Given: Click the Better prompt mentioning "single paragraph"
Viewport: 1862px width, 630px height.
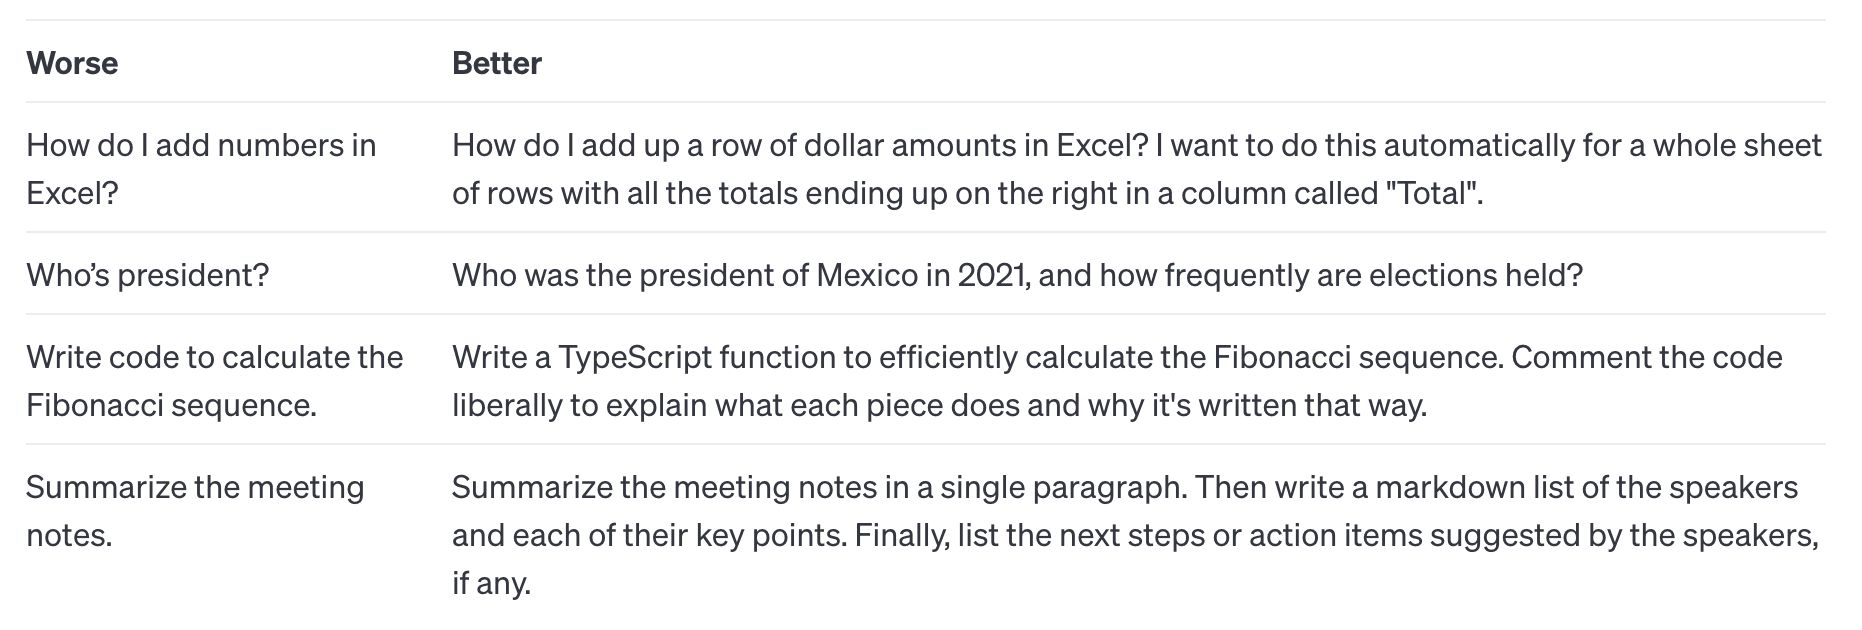Looking at the screenshot, I should coord(1134,534).
